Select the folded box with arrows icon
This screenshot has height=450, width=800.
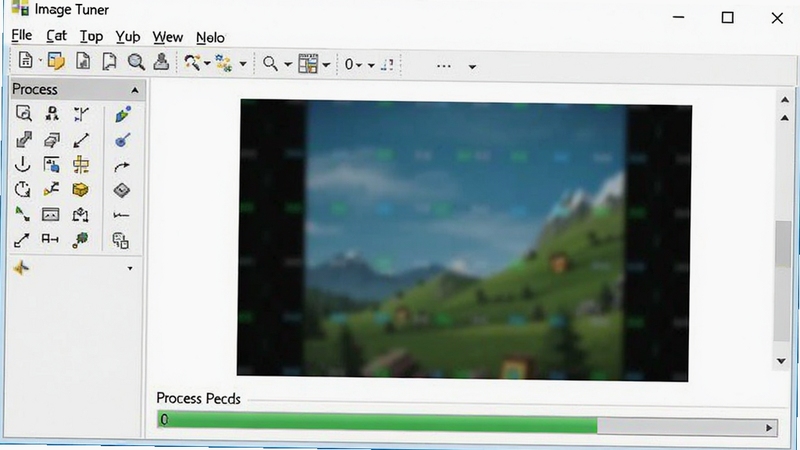tap(80, 214)
